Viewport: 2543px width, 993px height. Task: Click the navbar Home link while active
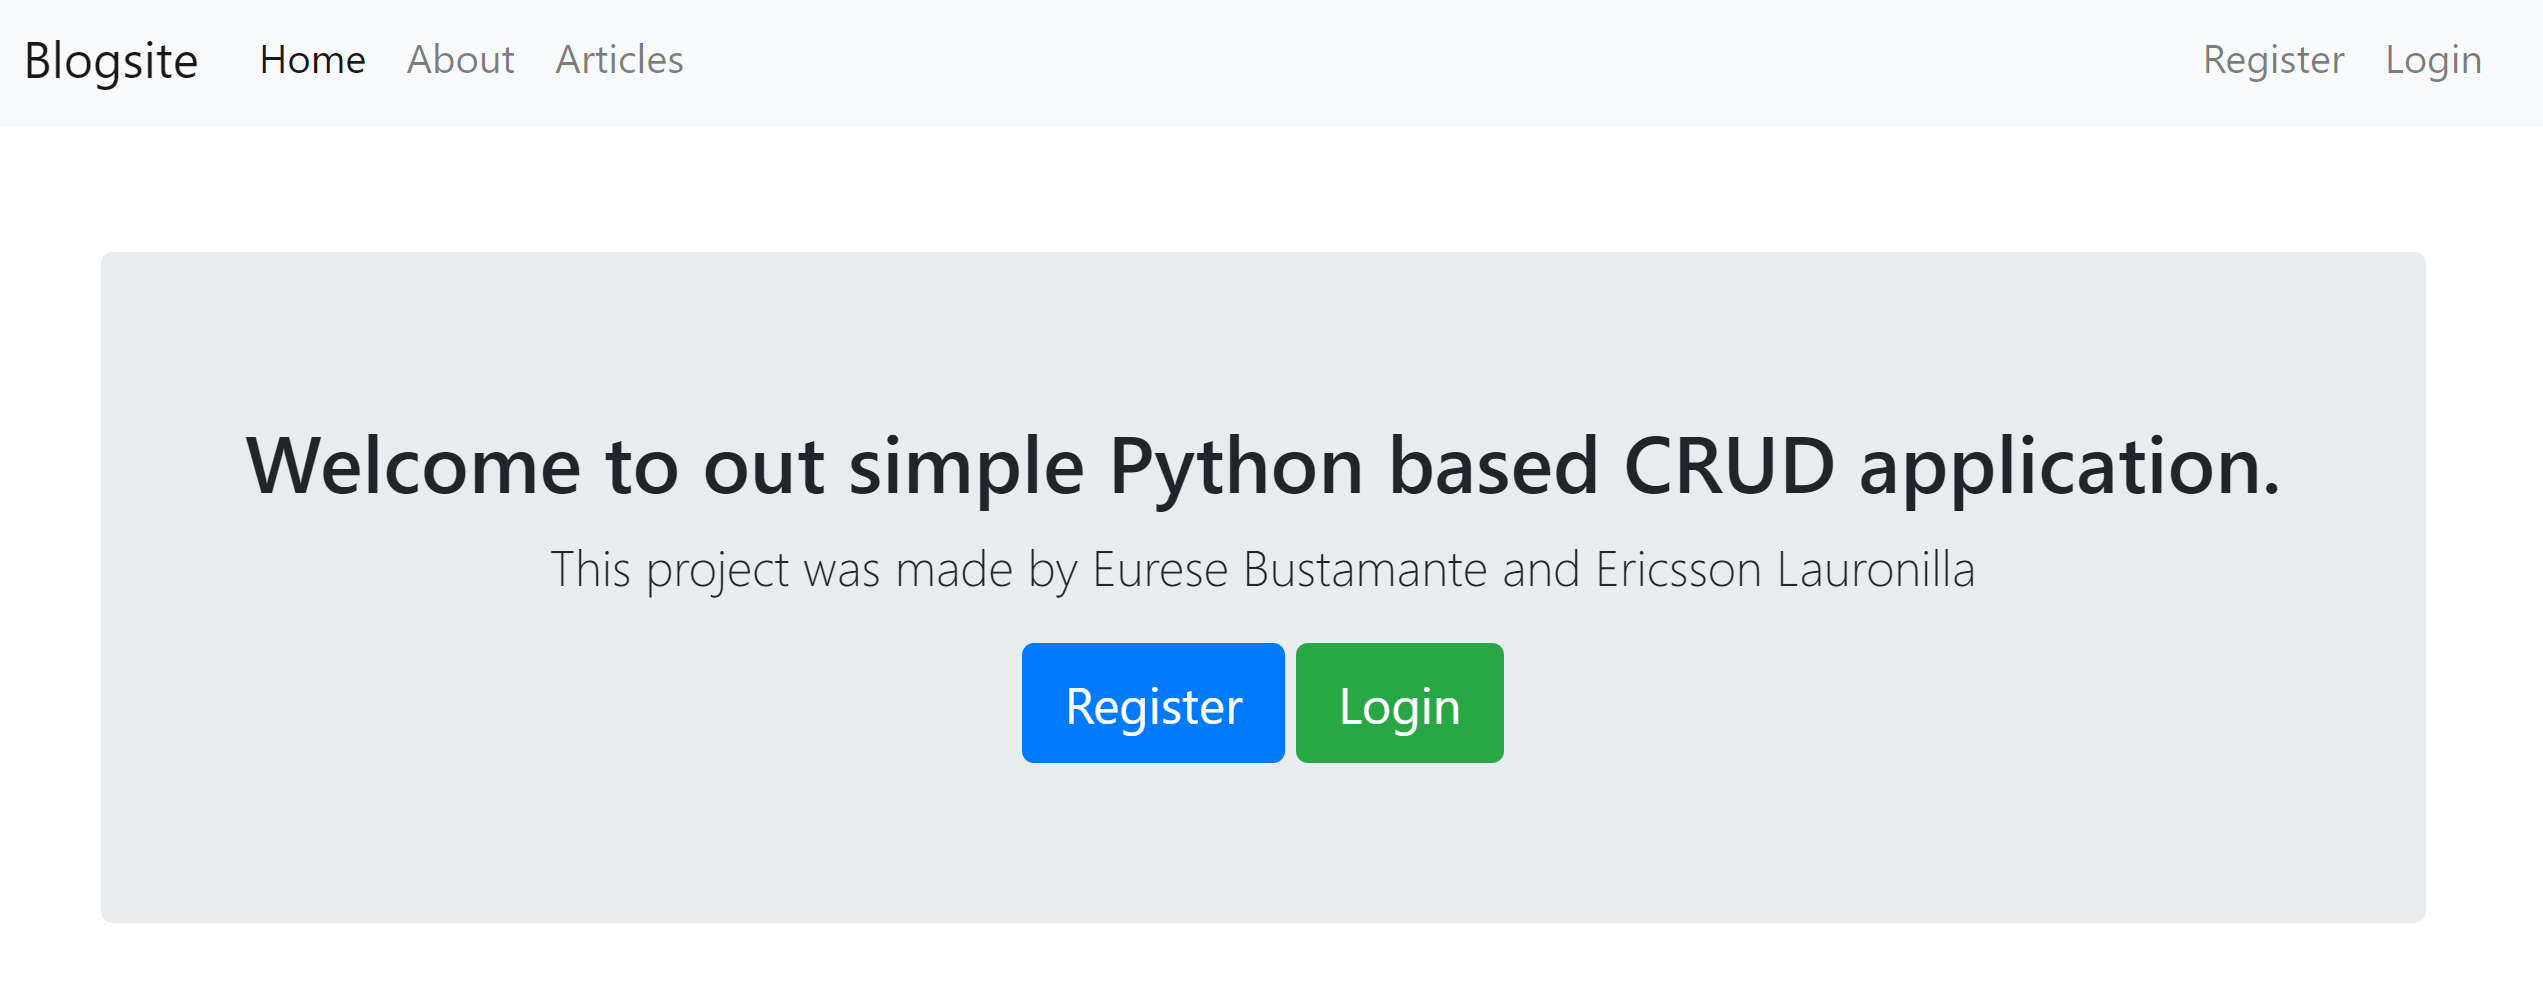[x=311, y=60]
